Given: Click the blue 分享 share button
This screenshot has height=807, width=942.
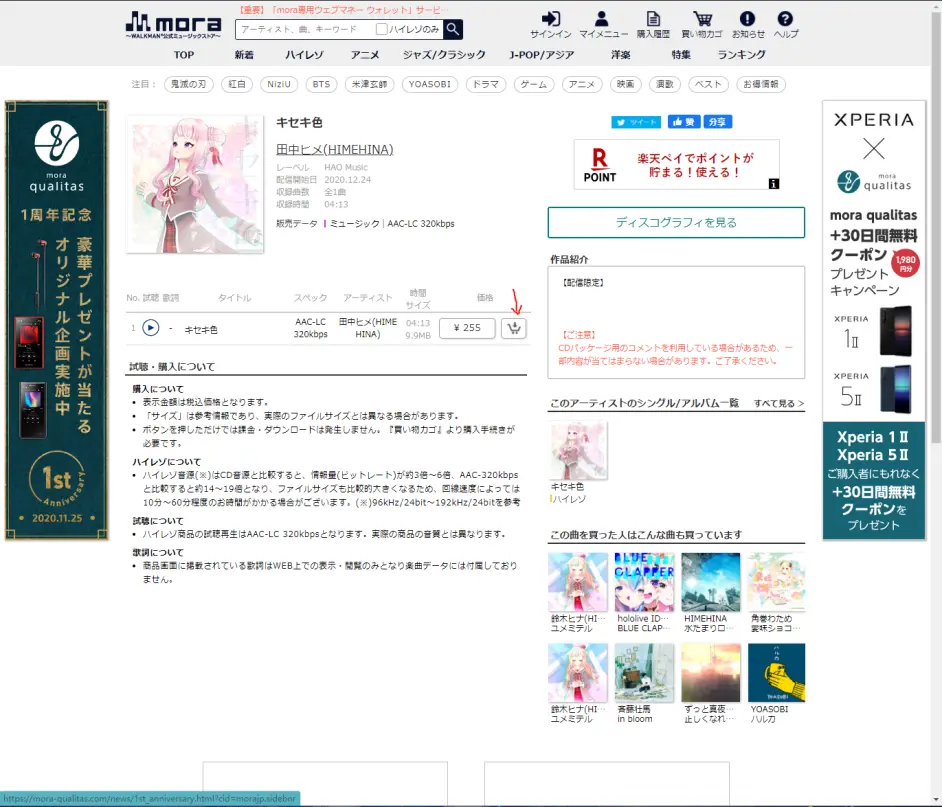Looking at the screenshot, I should click(x=717, y=122).
